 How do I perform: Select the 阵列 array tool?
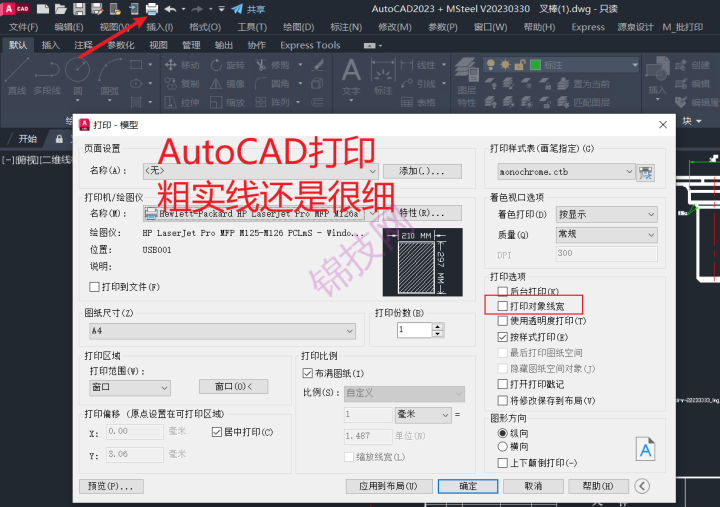pos(273,102)
